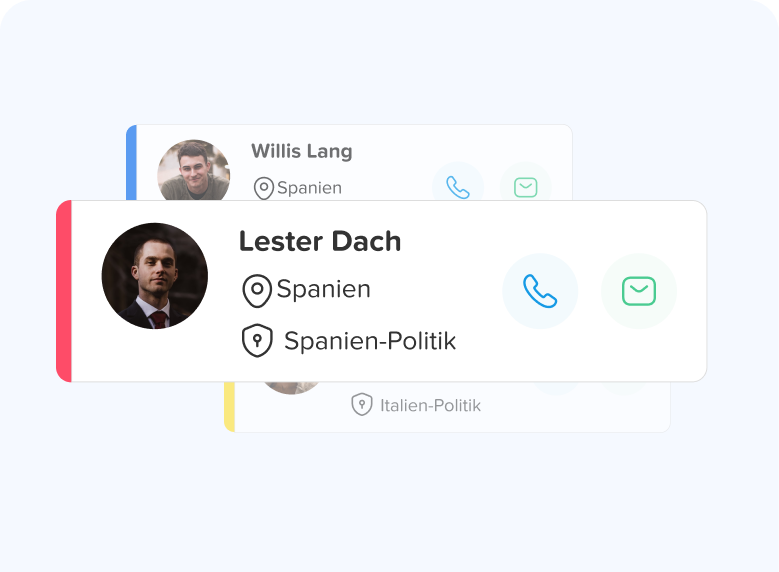
Task: Click the red color bar on Lester's card
Action: pyautogui.click(x=64, y=291)
